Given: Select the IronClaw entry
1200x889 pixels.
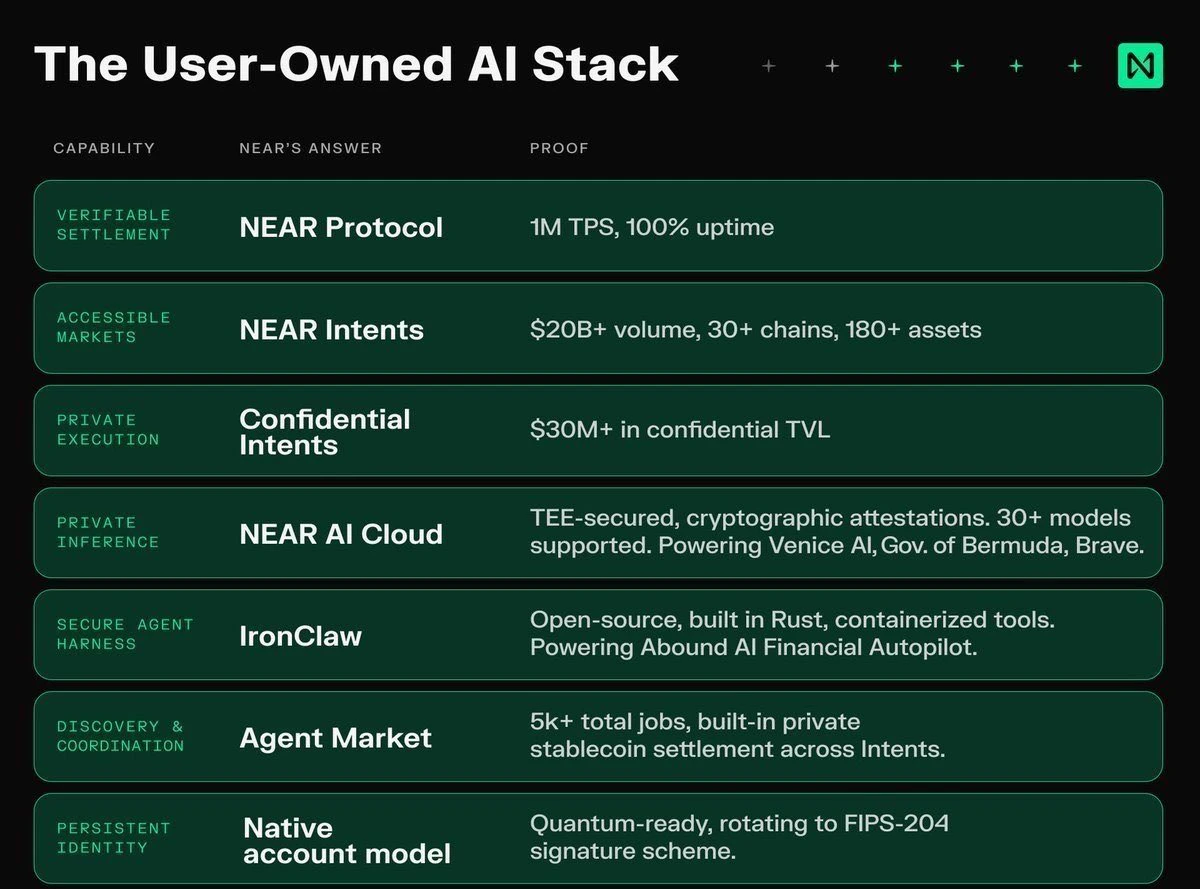Looking at the screenshot, I should (300, 636).
